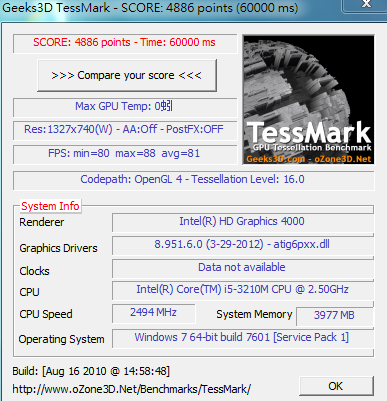Screen dimensions: 387x401
Task: Click the Compare your score button
Action: coord(127,75)
